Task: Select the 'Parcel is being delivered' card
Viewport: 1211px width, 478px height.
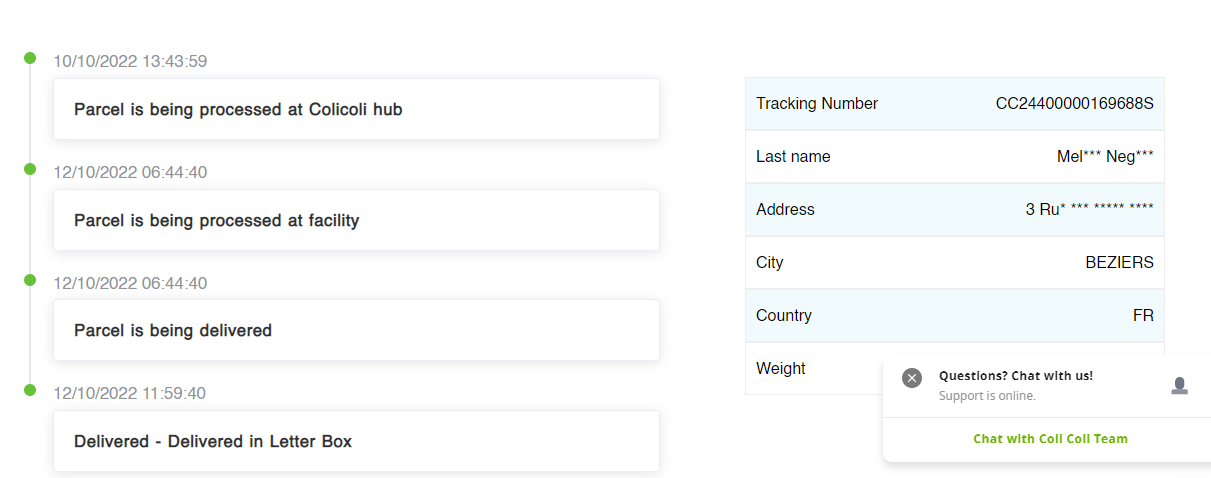Action: pyautogui.click(x=356, y=330)
